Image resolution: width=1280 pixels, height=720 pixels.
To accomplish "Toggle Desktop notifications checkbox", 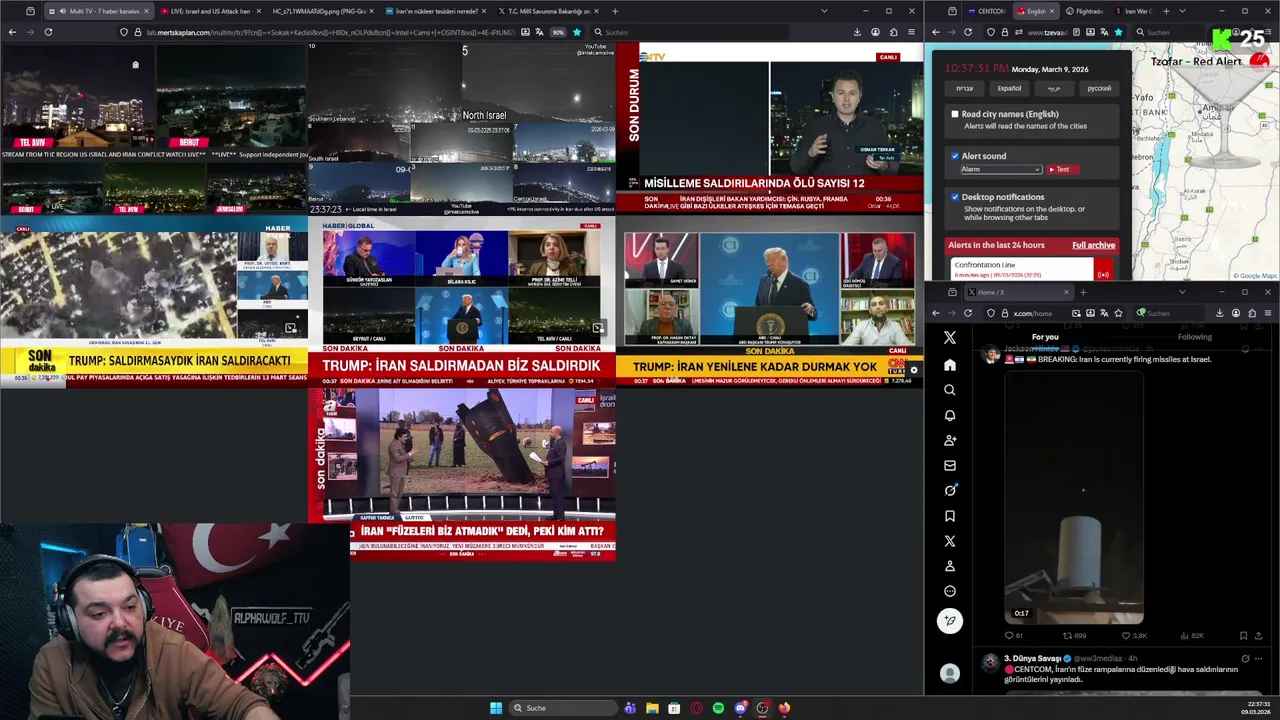I will (x=955, y=197).
